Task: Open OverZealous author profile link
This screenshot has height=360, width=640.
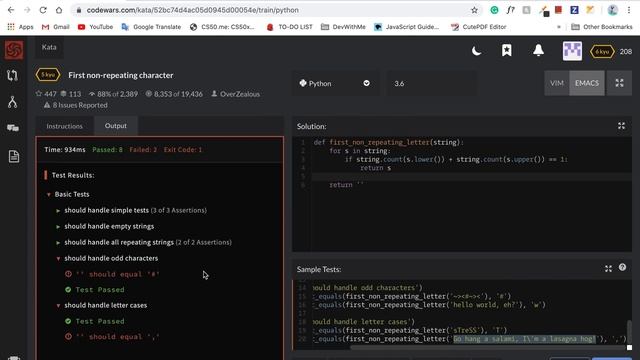Action: [236, 94]
